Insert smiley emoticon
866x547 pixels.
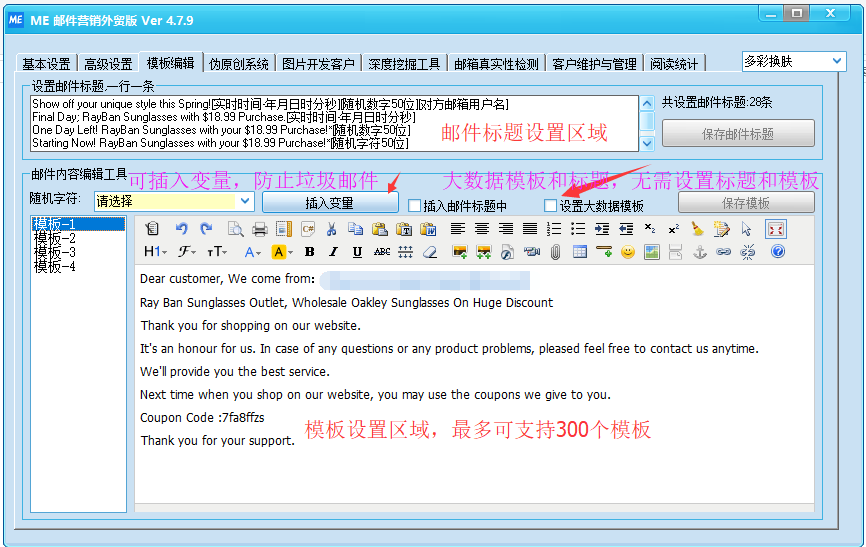pyautogui.click(x=628, y=252)
